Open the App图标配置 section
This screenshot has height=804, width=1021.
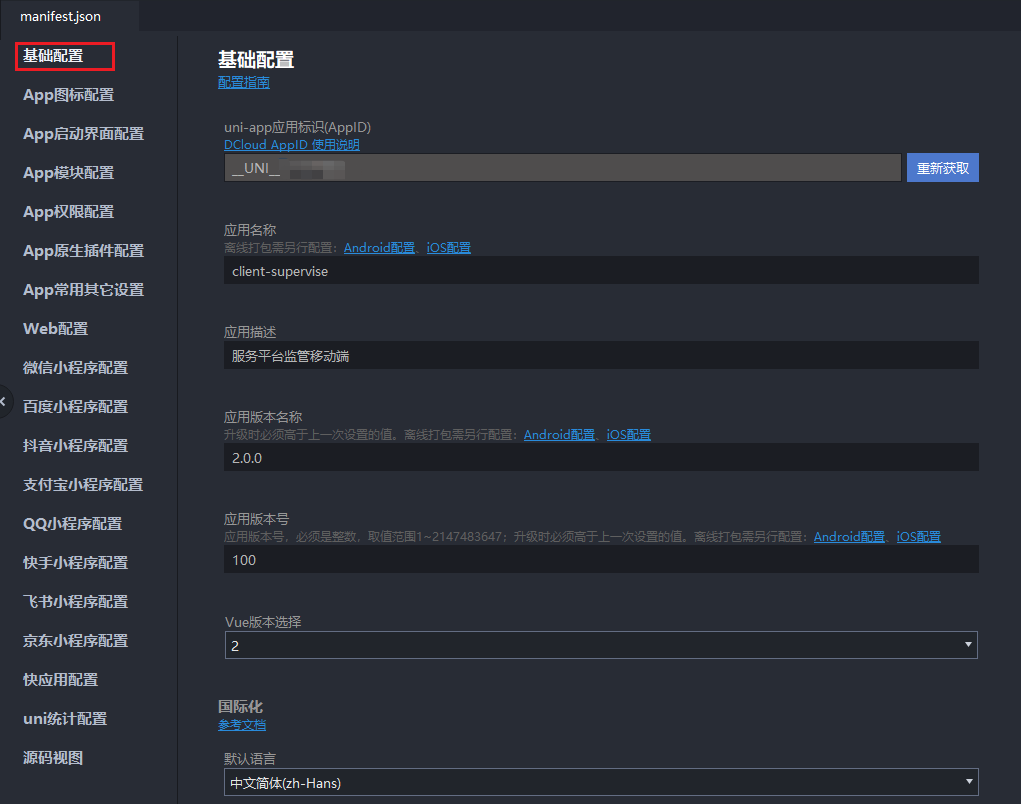point(67,94)
